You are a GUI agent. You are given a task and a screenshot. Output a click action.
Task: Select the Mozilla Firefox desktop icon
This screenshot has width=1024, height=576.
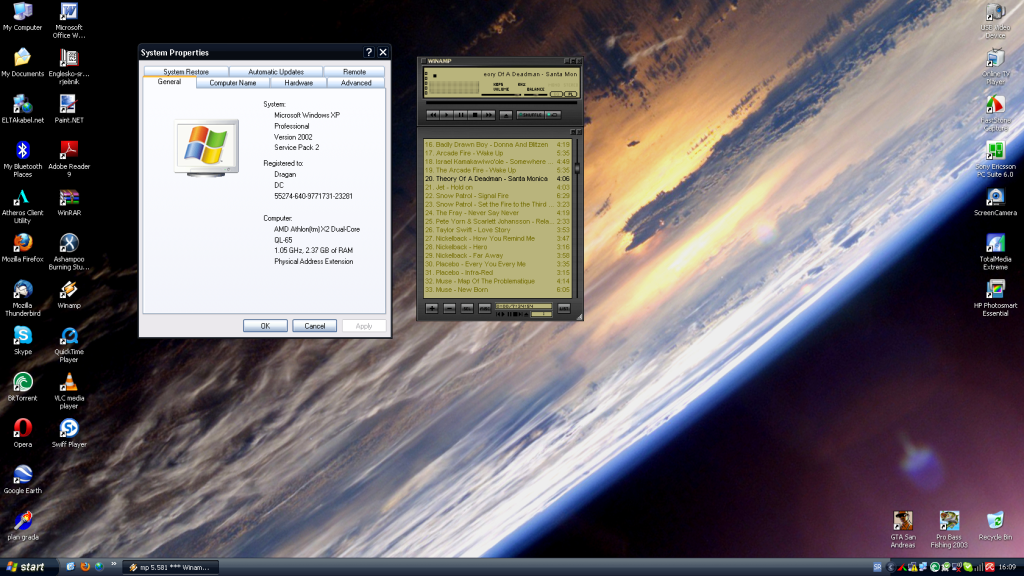[x=22, y=248]
